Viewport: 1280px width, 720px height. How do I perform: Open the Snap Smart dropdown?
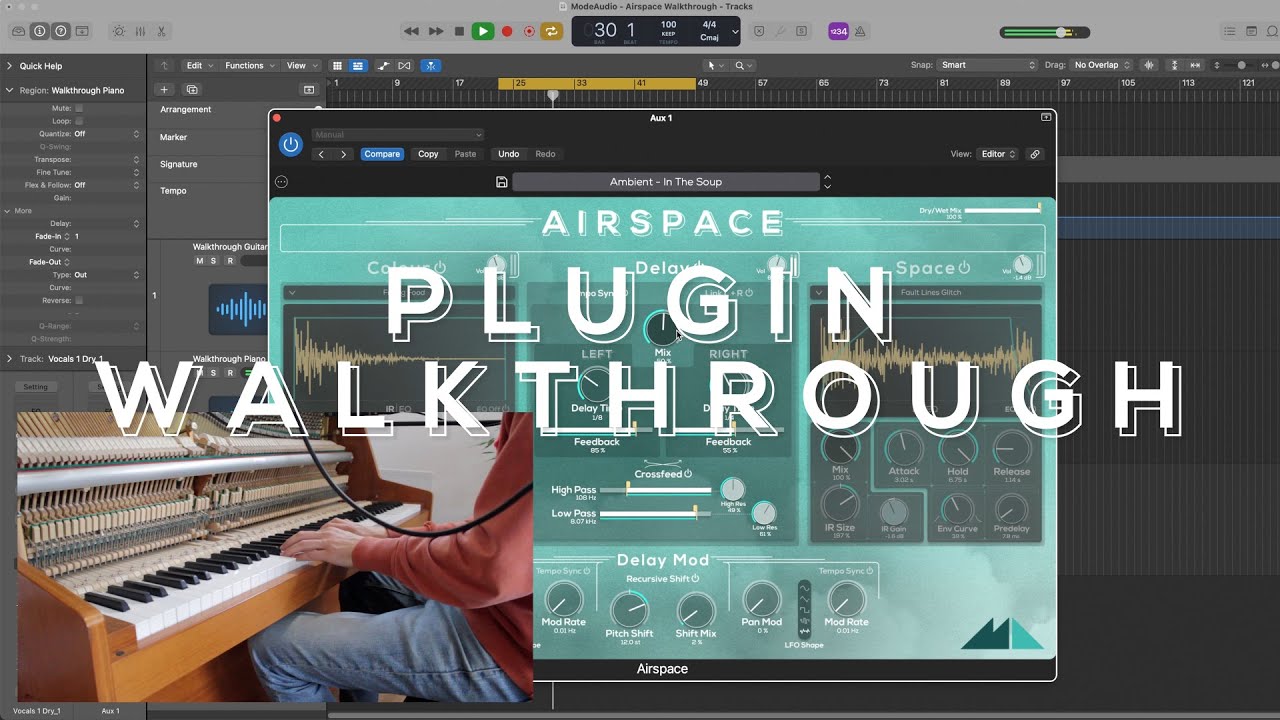(985, 65)
